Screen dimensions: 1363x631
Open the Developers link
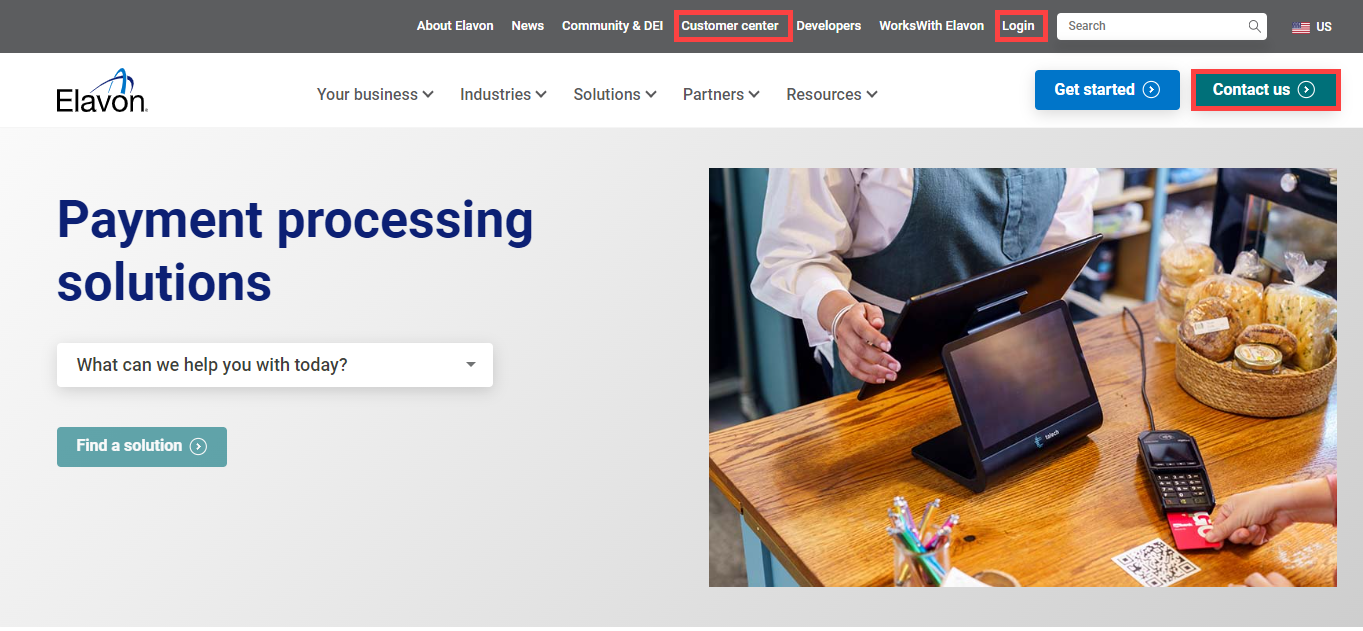point(828,26)
